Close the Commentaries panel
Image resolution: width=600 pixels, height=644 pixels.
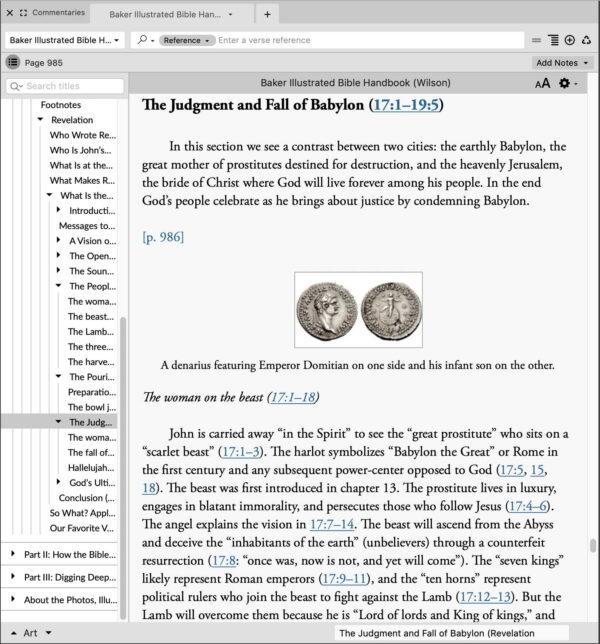(10, 13)
